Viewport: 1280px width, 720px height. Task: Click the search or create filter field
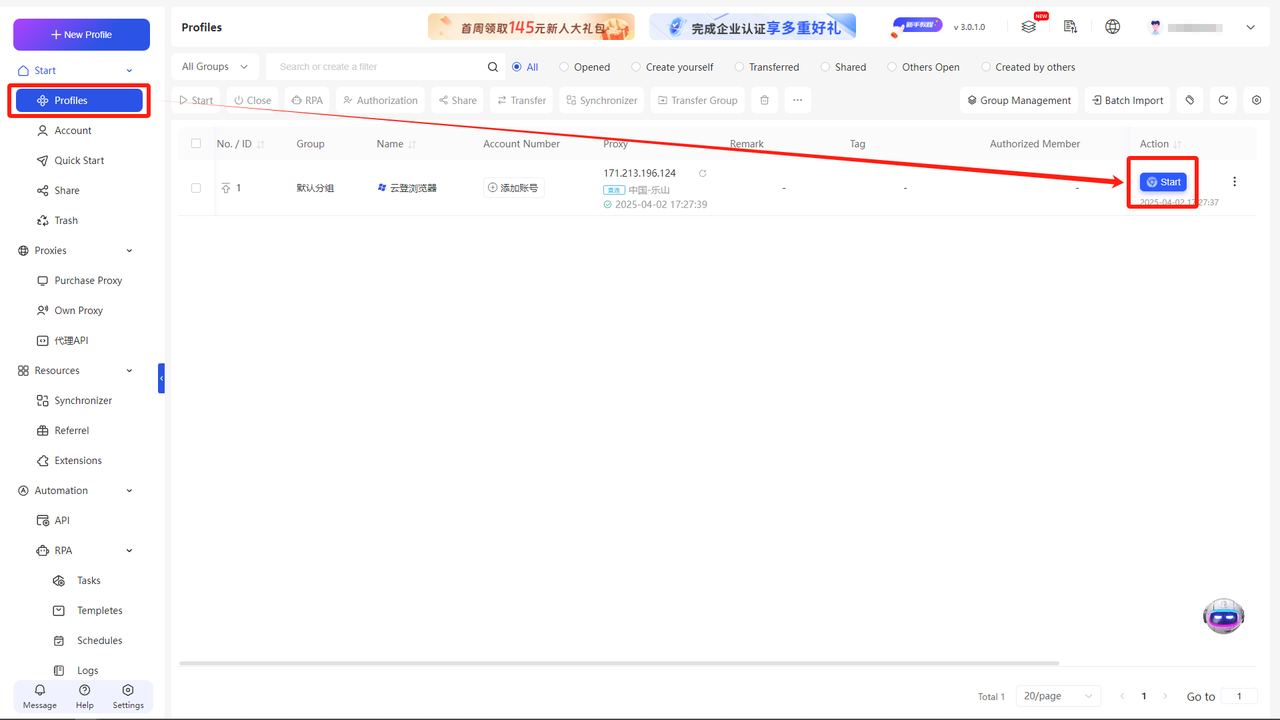[x=380, y=67]
